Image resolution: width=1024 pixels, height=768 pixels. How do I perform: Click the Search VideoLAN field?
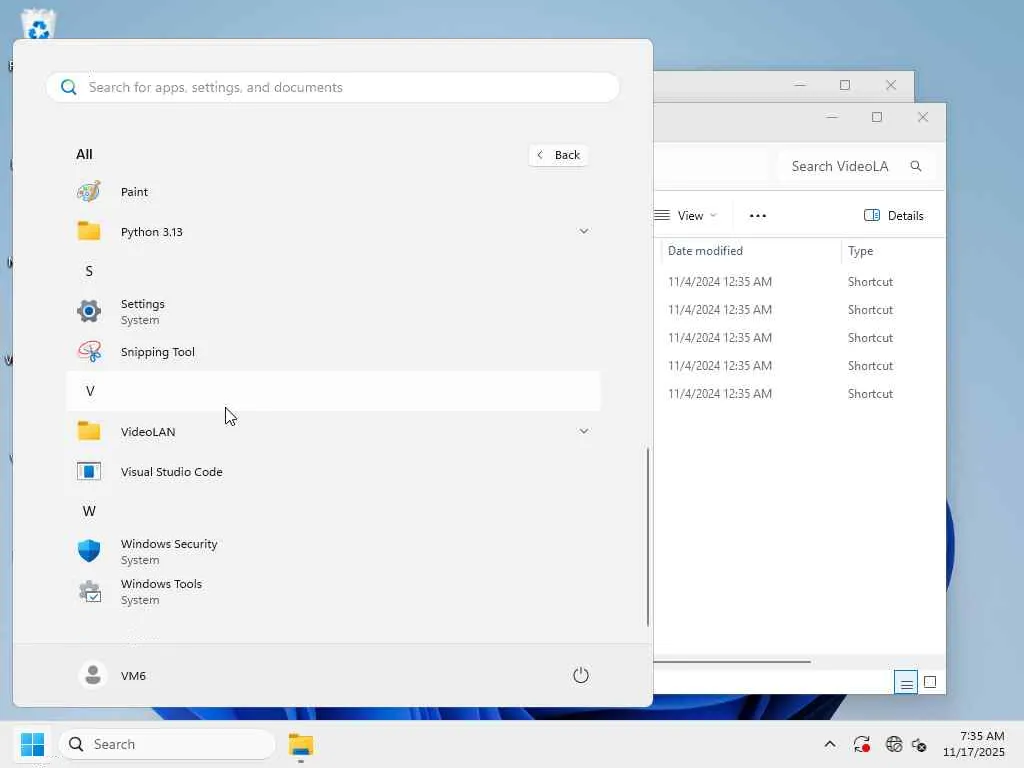[x=857, y=166]
